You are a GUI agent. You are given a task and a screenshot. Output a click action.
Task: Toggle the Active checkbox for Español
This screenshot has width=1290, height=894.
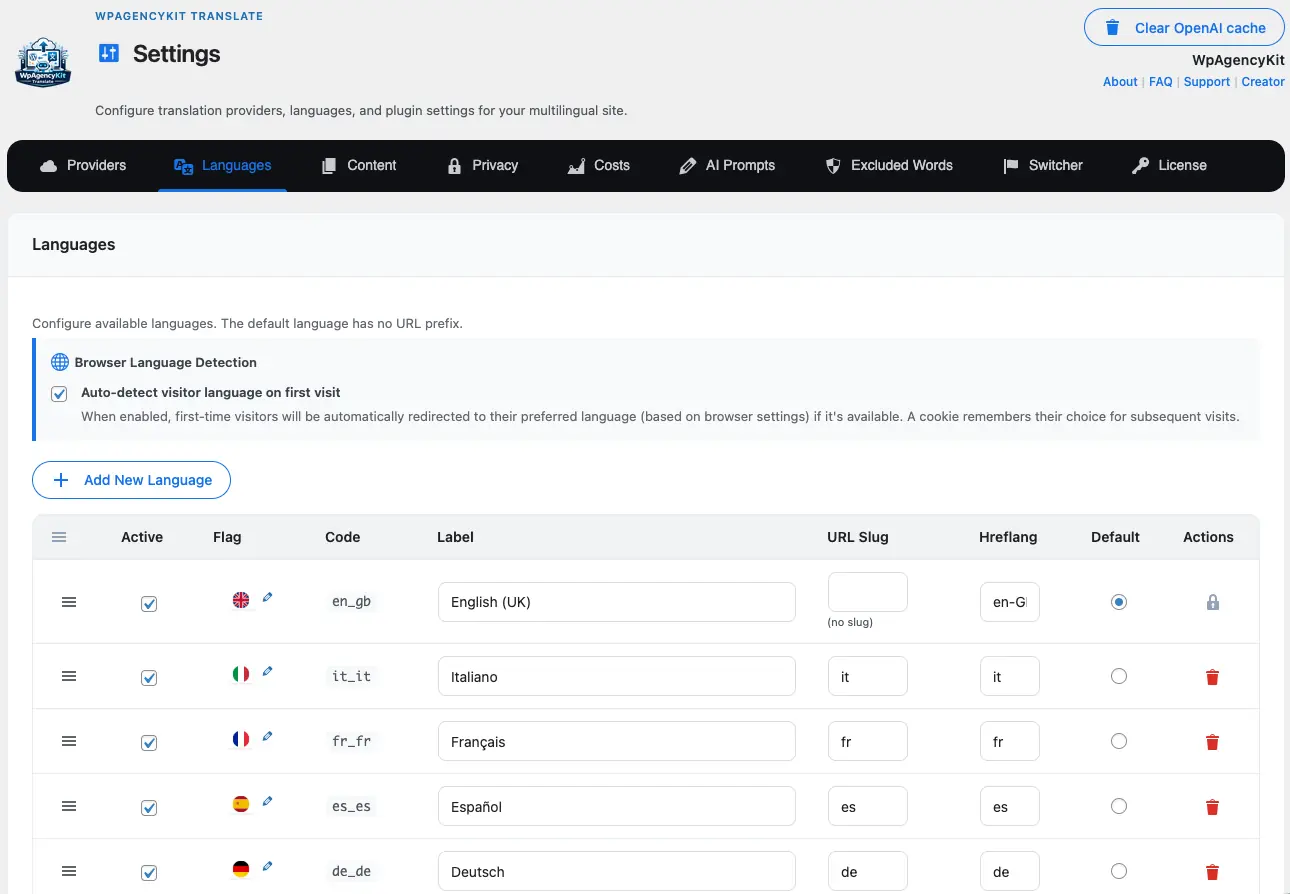tap(149, 808)
